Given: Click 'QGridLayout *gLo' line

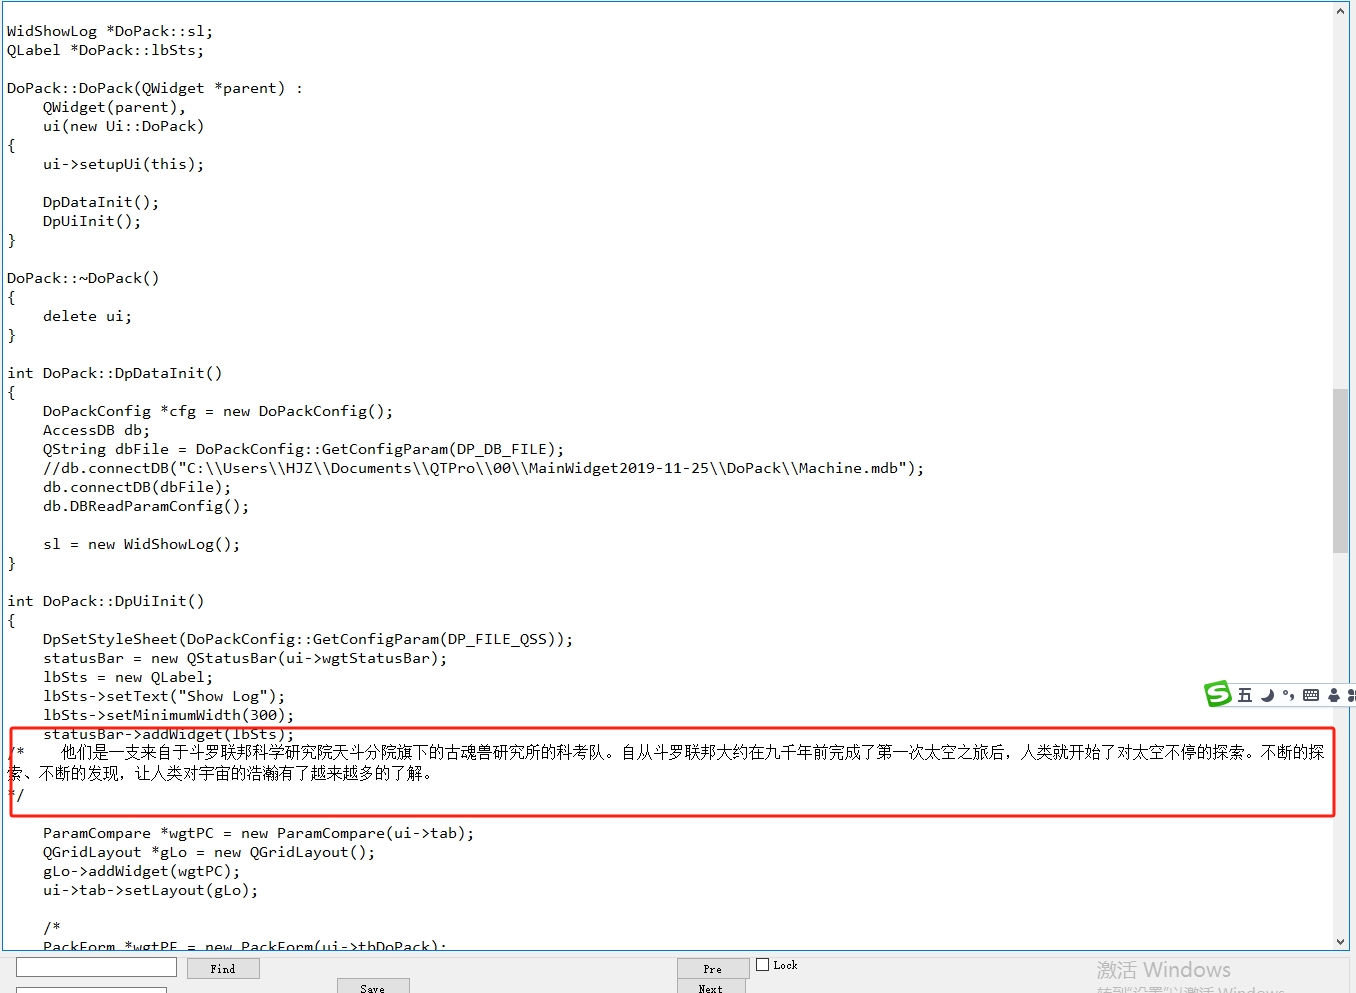Looking at the screenshot, I should pos(209,852).
